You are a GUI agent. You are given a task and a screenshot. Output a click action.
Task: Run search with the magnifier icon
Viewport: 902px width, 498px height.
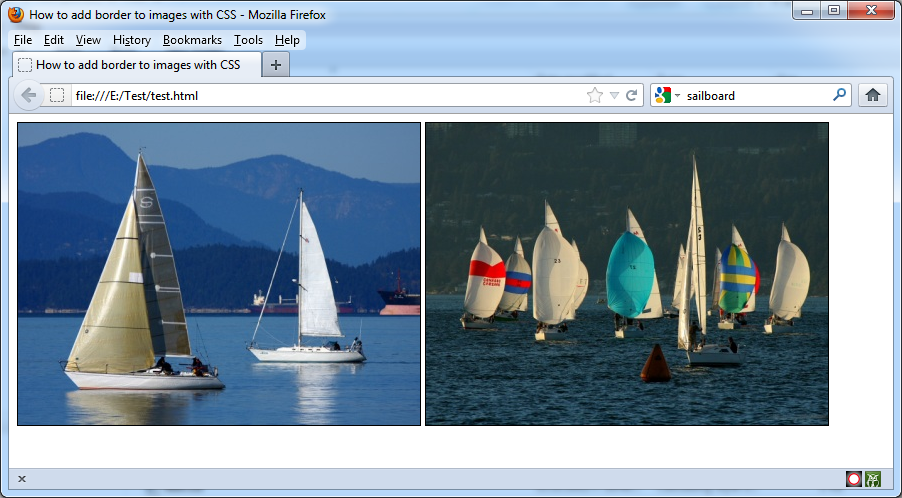pos(839,94)
